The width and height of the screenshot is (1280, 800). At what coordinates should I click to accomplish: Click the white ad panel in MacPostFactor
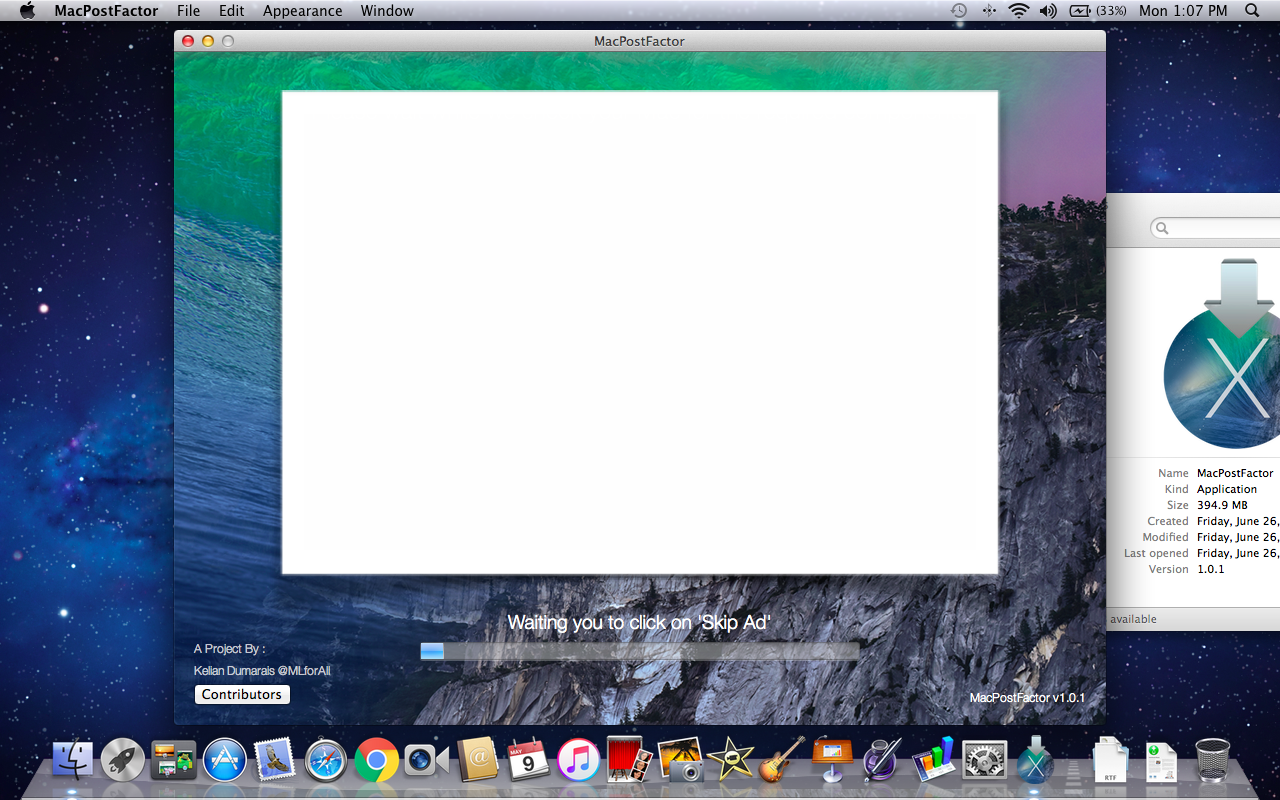pyautogui.click(x=640, y=332)
